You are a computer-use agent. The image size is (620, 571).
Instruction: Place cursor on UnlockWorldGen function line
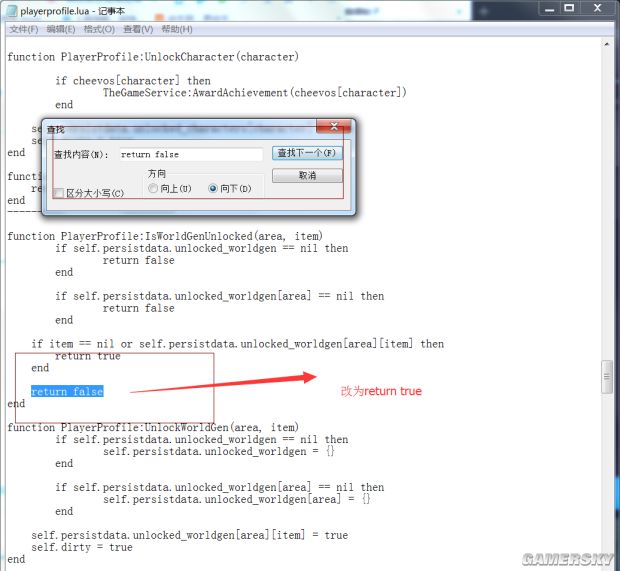[x=152, y=428]
